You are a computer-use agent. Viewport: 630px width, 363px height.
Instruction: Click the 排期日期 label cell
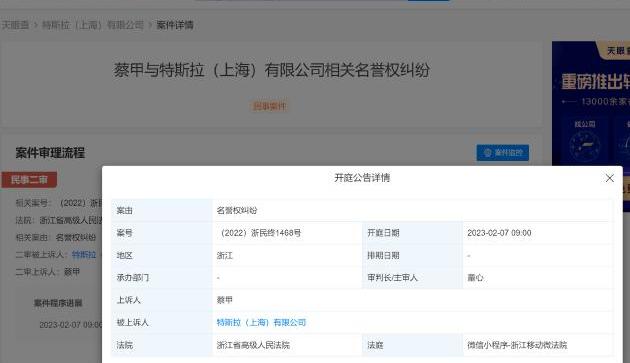[412, 255]
